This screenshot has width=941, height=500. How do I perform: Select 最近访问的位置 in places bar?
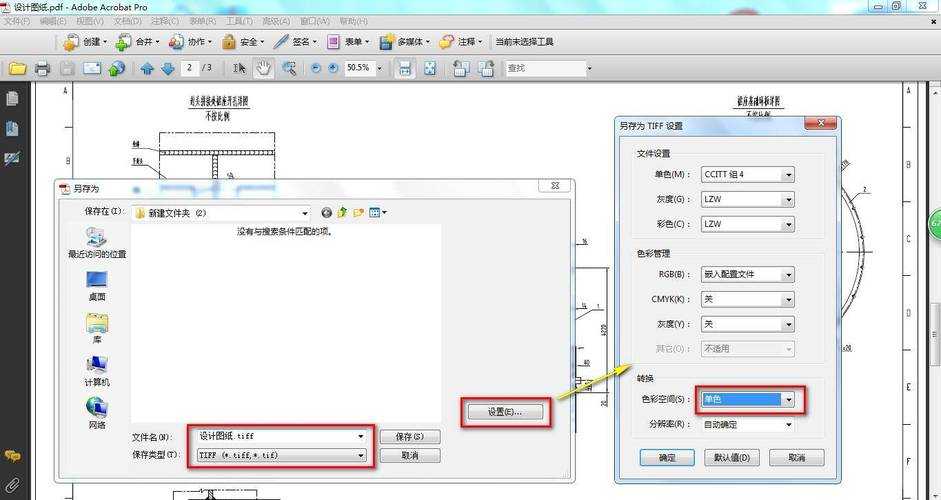[x=97, y=243]
